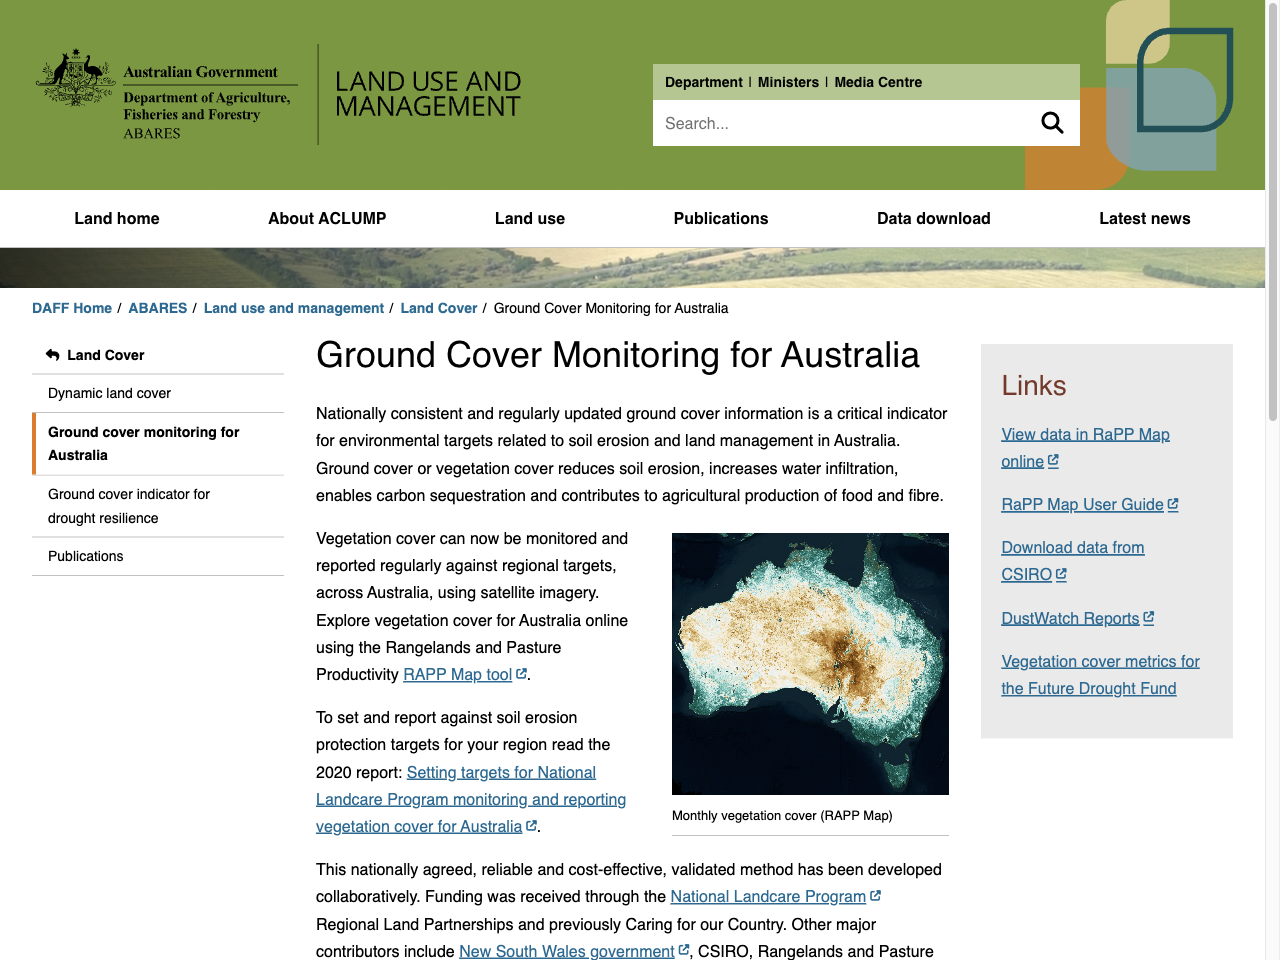Open the Publications navigation menu
The height and width of the screenshot is (960, 1280).
pos(720,218)
